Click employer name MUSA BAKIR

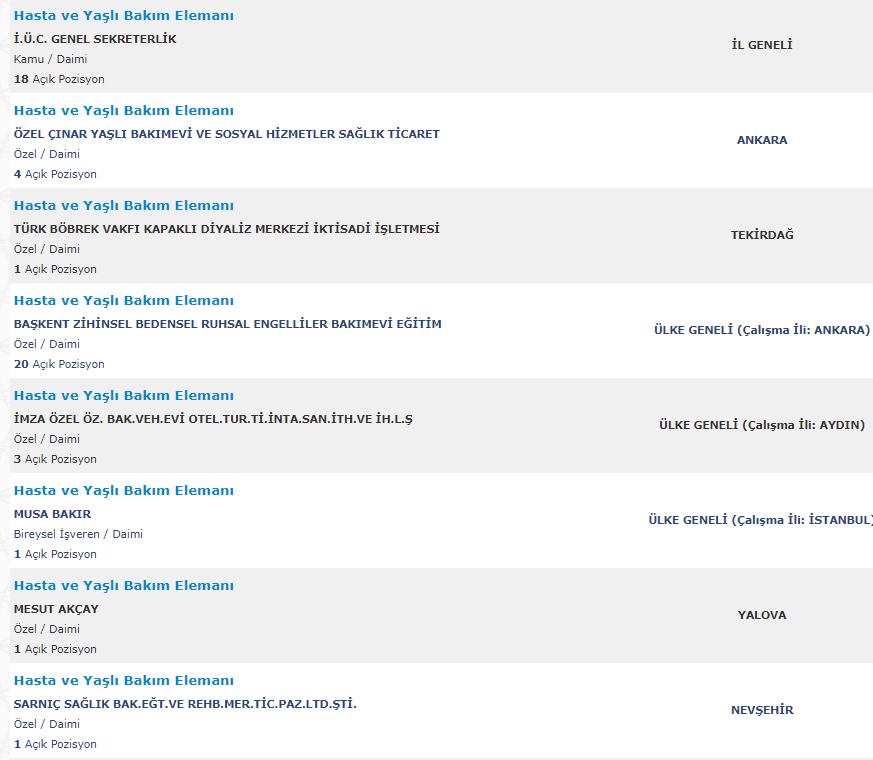pyautogui.click(x=52, y=514)
